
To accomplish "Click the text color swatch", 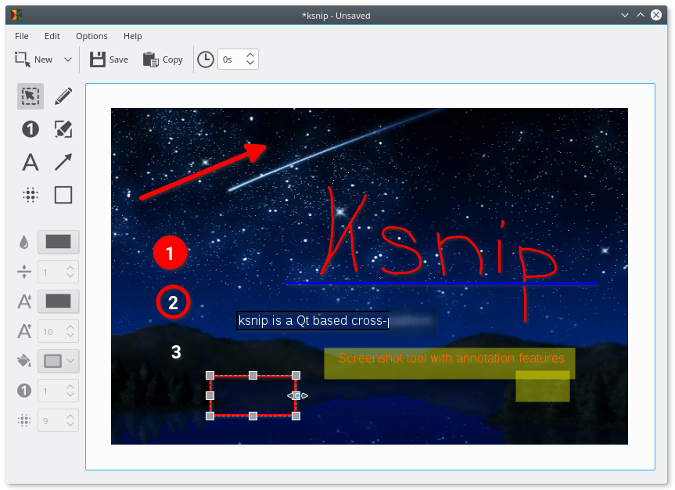I will 58,301.
